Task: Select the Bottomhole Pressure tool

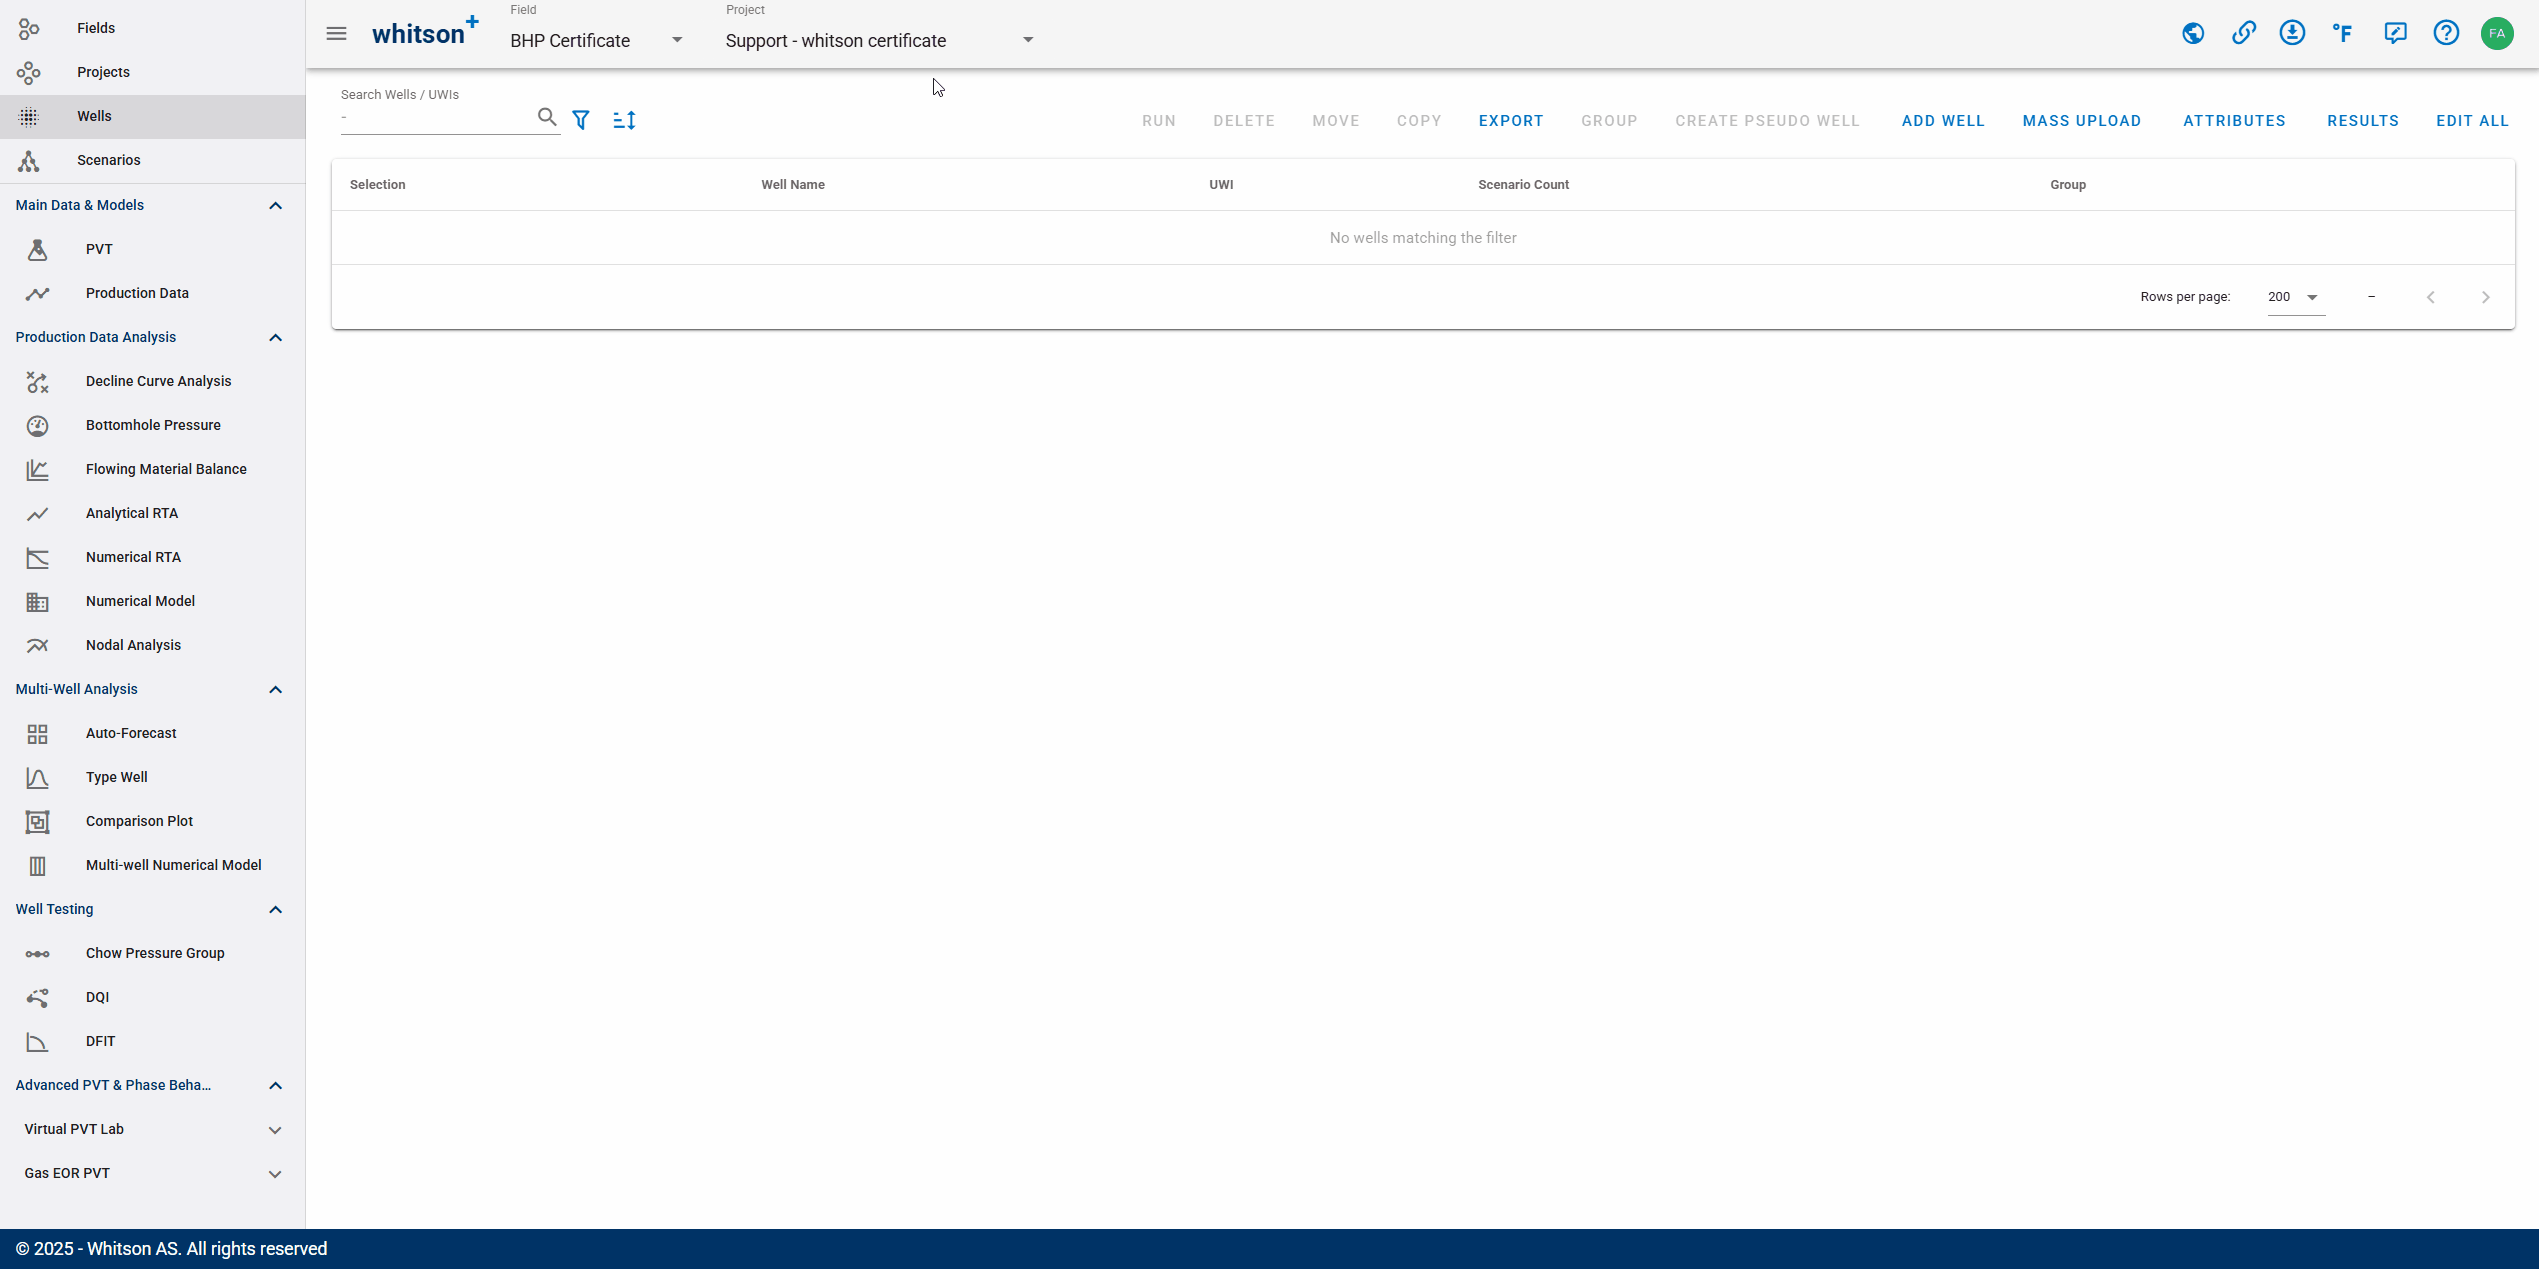Action: click(154, 424)
